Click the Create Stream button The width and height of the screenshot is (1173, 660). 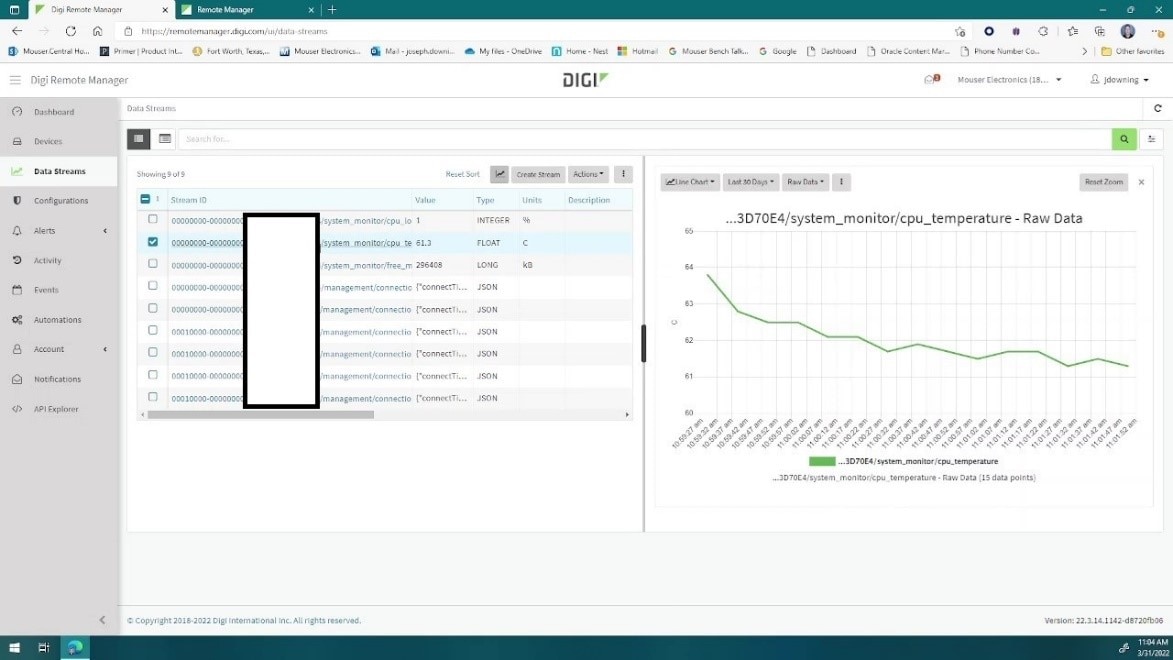pyautogui.click(x=538, y=174)
